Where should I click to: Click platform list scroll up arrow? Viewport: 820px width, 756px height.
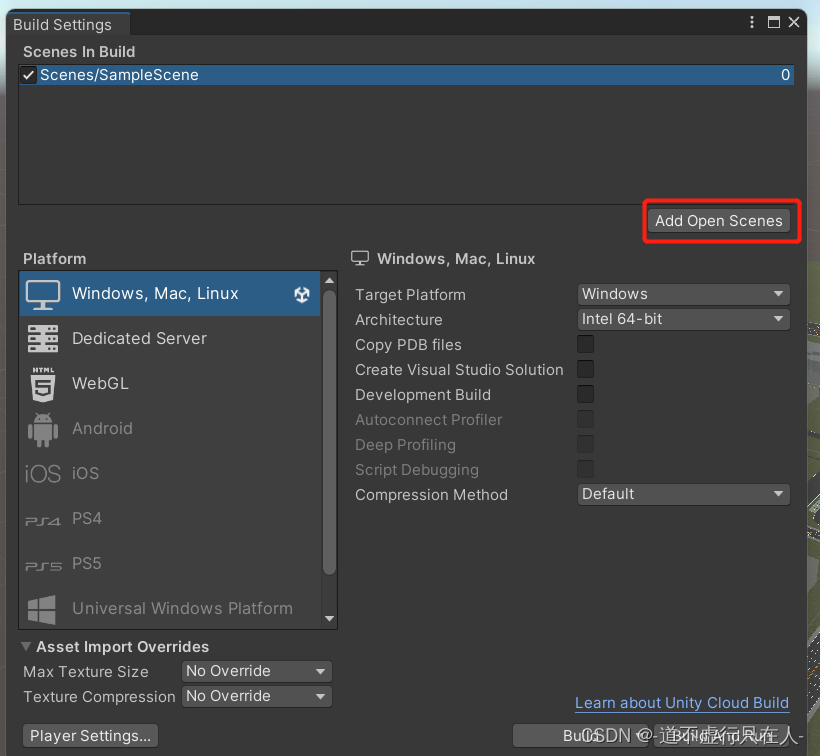click(329, 281)
